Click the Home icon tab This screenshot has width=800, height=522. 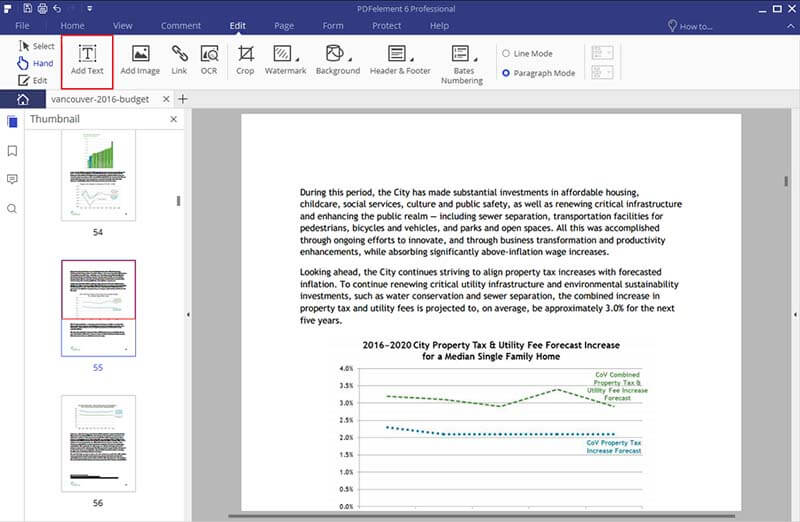[22, 99]
